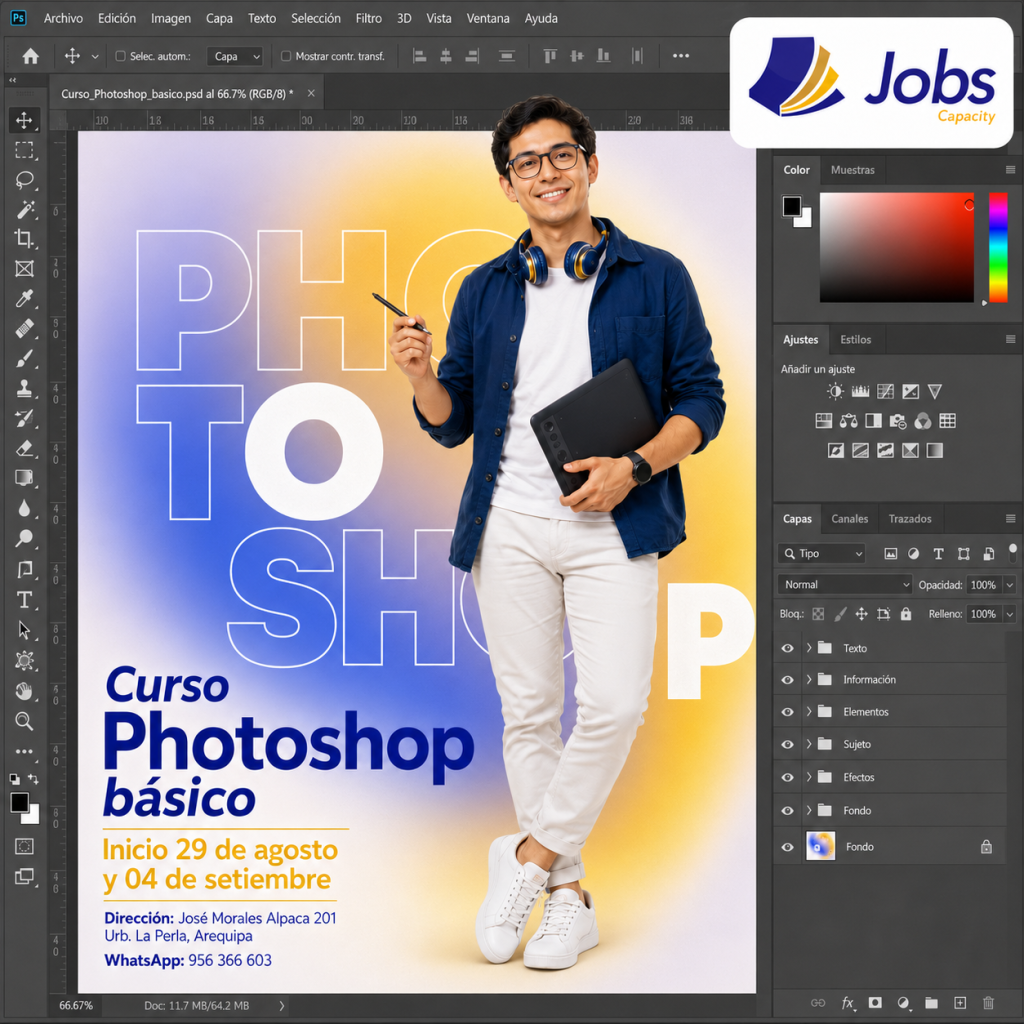Select the Hand tool
Screen dimensions: 1024x1024
(x=24, y=691)
